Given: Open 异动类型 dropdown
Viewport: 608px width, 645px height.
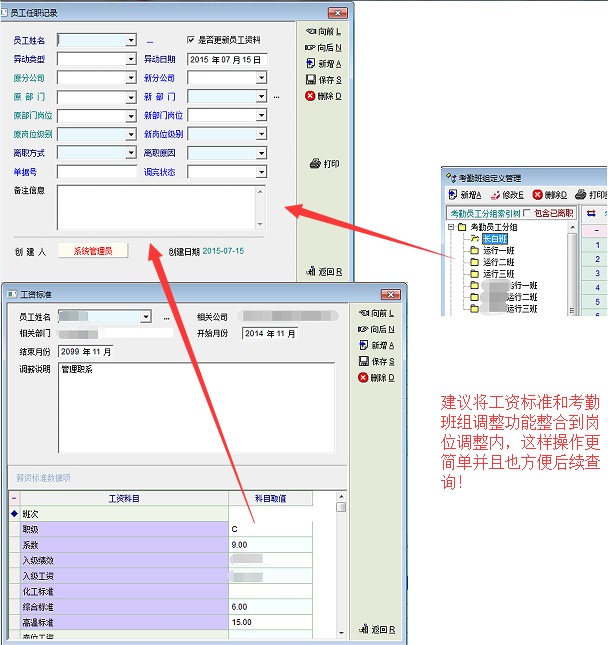Looking at the screenshot, I should point(131,59).
